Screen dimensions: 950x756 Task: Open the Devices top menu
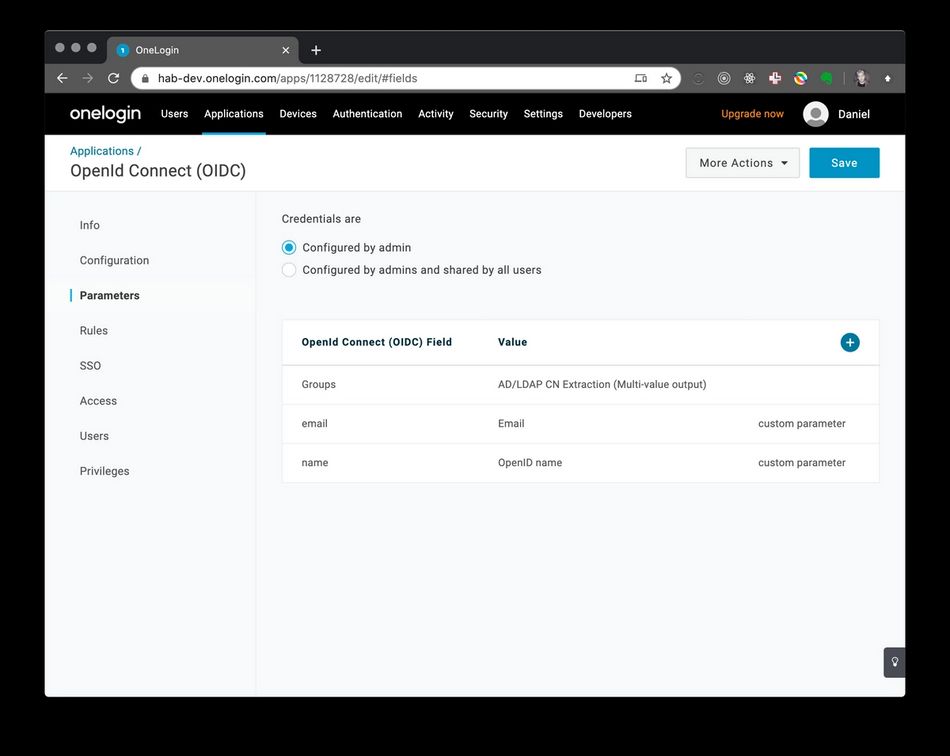pyautogui.click(x=297, y=114)
